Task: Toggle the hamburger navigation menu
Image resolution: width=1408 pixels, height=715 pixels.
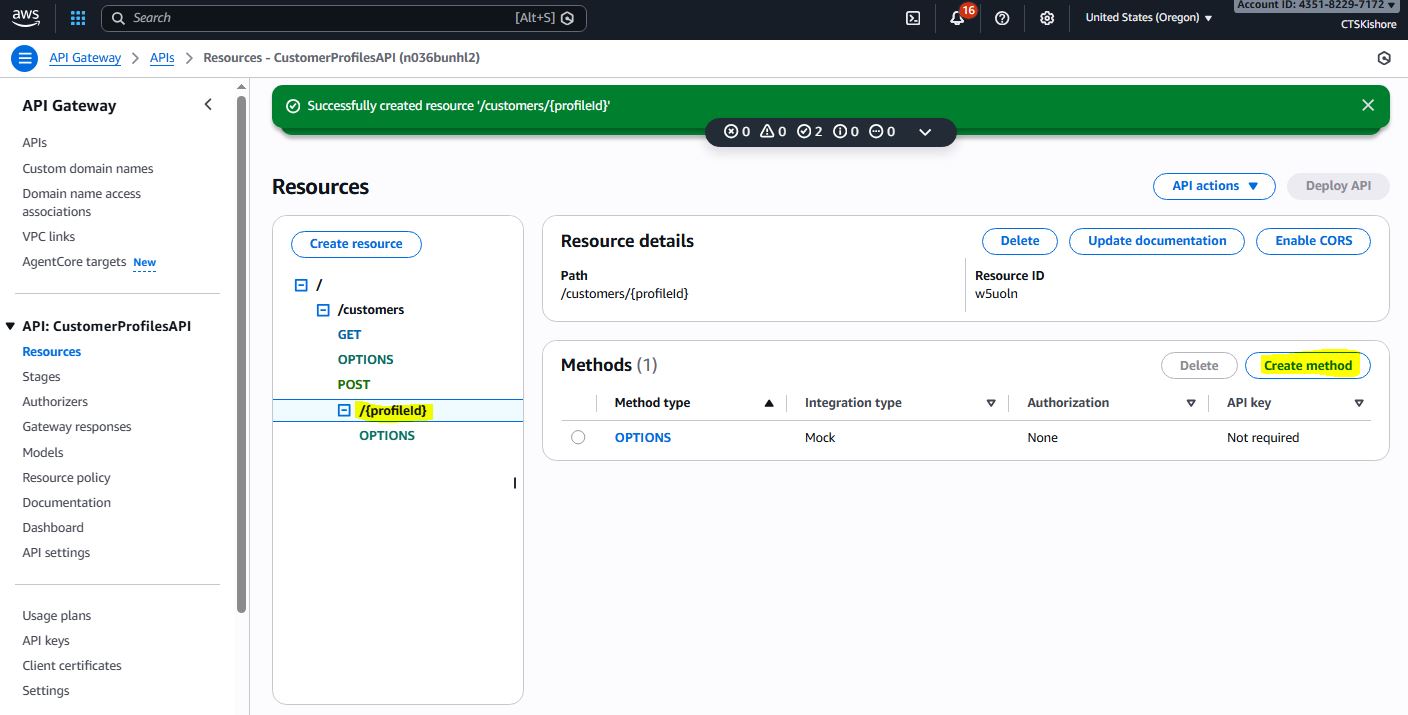Action: pos(25,58)
